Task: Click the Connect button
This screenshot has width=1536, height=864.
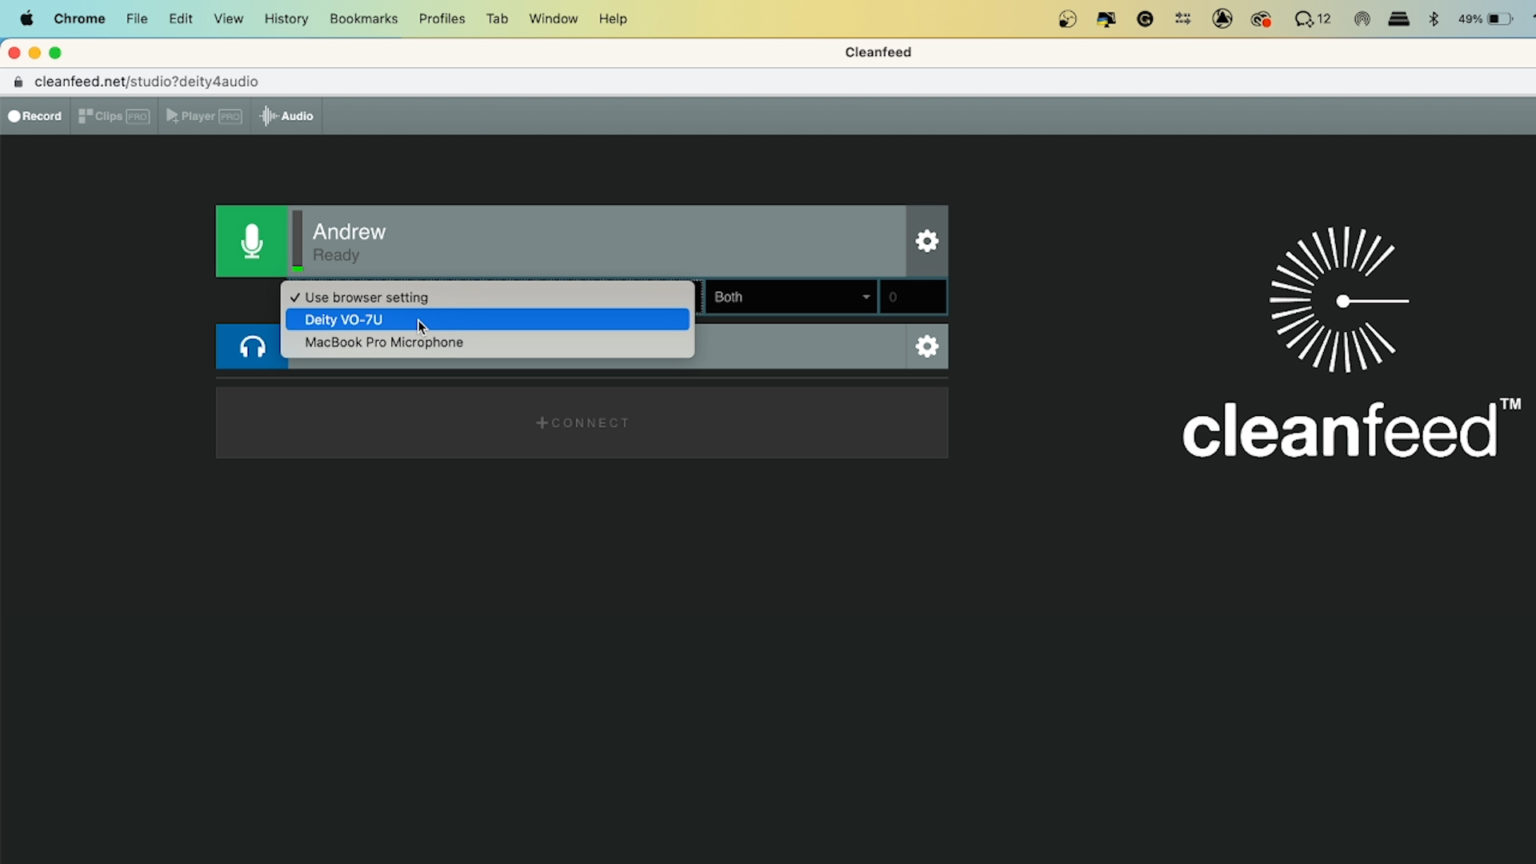Action: click(x=582, y=423)
